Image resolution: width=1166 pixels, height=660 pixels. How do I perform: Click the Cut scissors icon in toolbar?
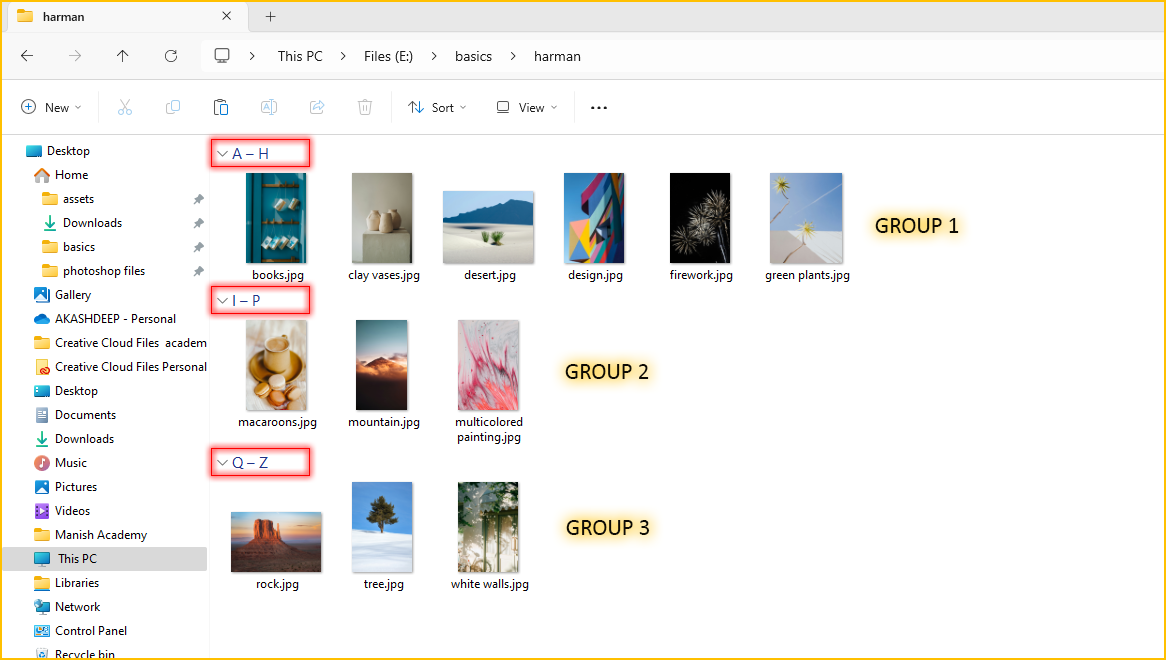tap(125, 107)
